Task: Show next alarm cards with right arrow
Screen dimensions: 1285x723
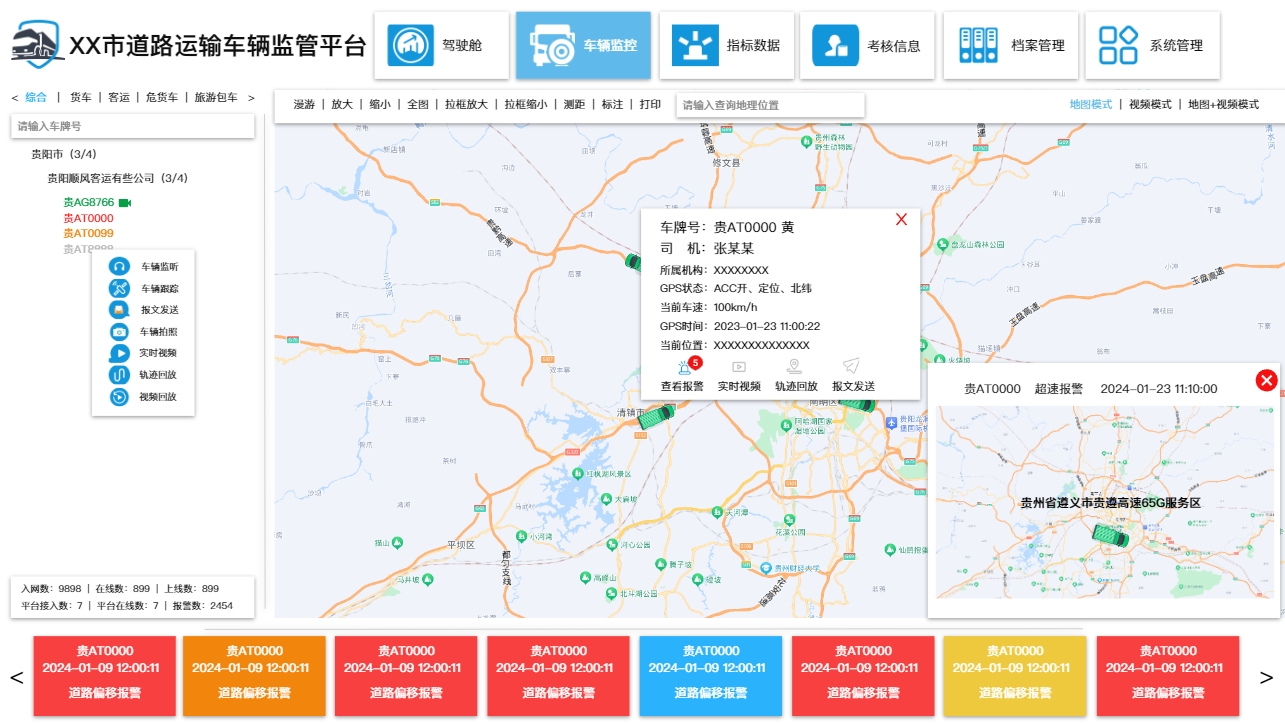Action: (1266, 678)
